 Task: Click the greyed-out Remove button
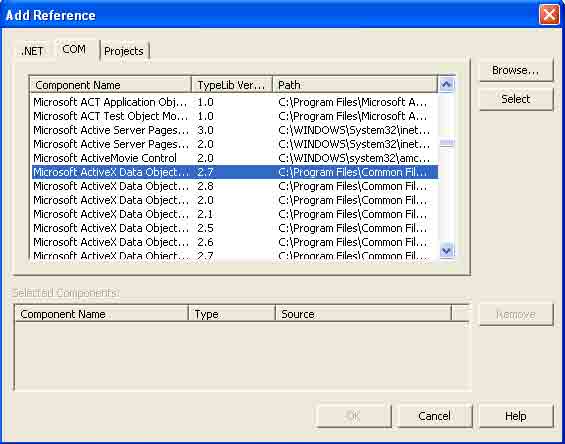[516, 315]
